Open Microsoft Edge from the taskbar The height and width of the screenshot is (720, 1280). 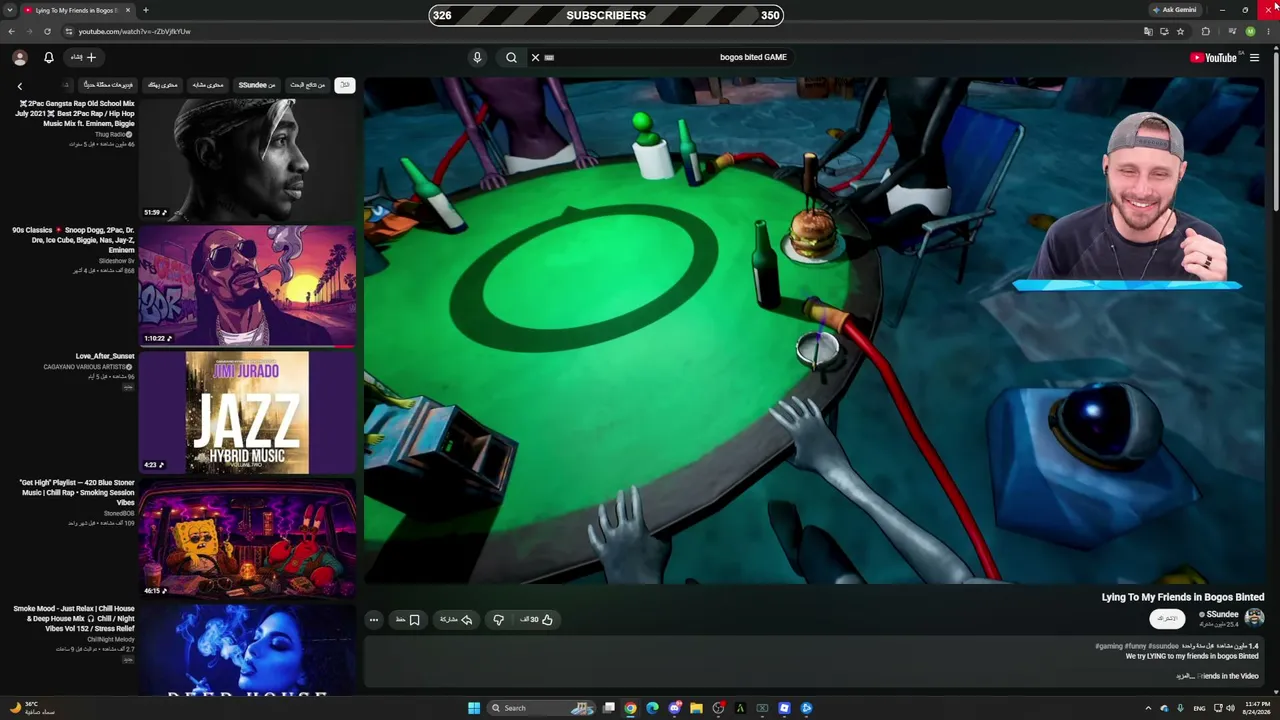tap(652, 708)
